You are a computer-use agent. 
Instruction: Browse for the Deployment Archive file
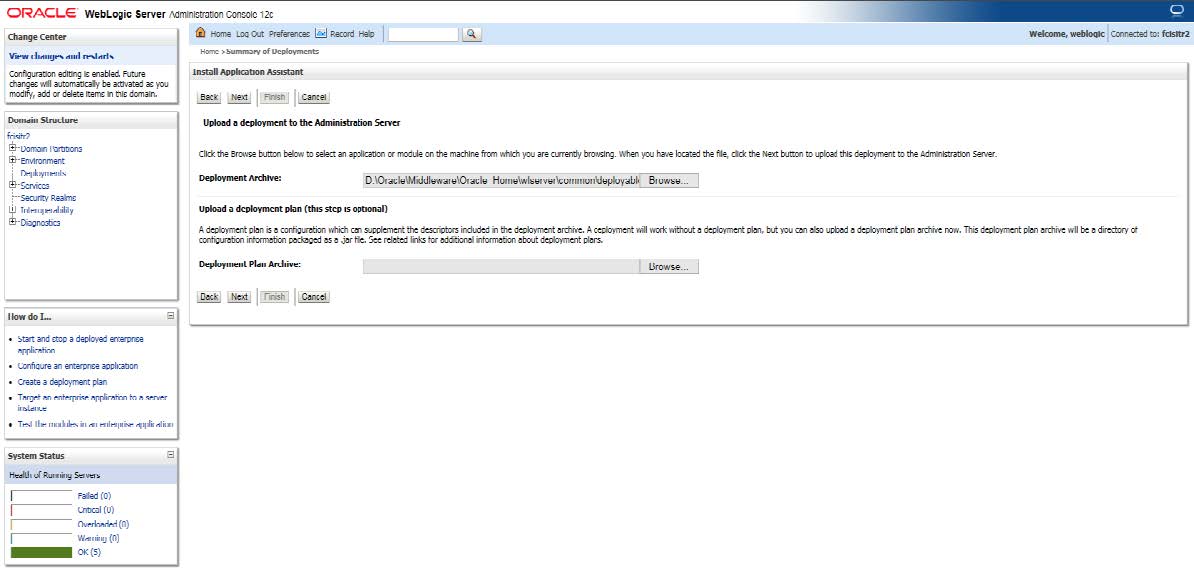tap(669, 181)
